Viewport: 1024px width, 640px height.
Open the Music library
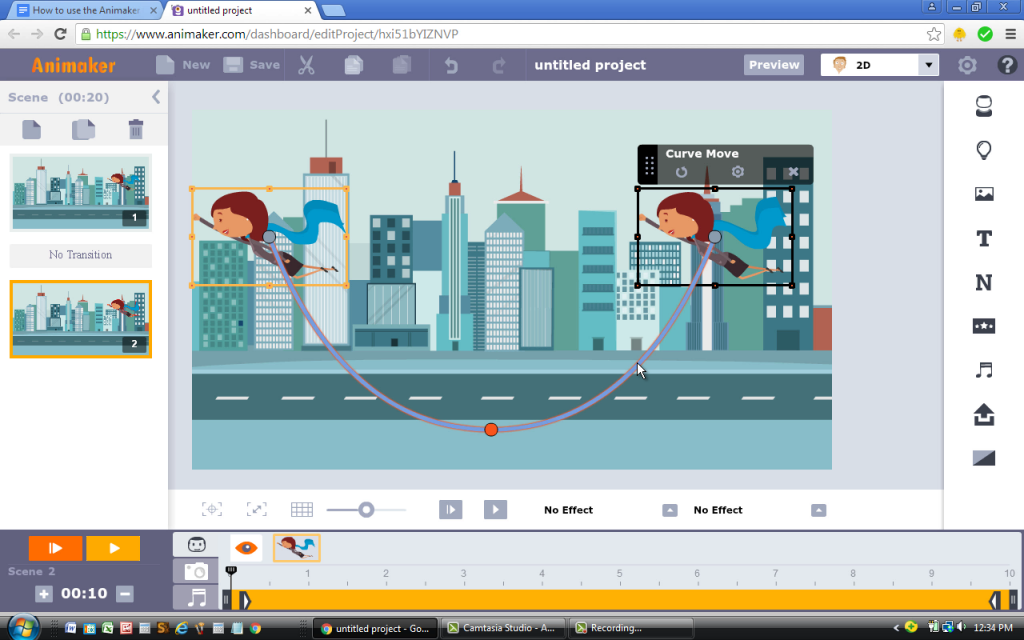tap(984, 370)
